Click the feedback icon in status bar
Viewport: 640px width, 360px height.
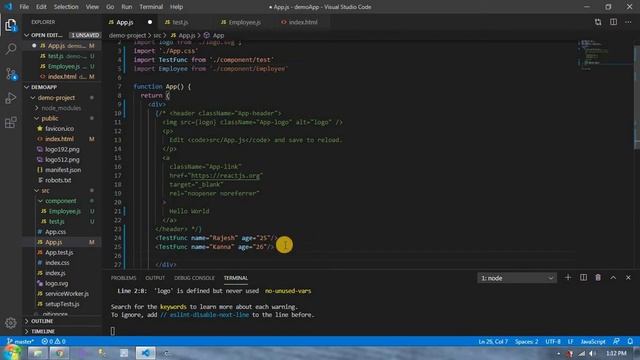[x=616, y=341]
